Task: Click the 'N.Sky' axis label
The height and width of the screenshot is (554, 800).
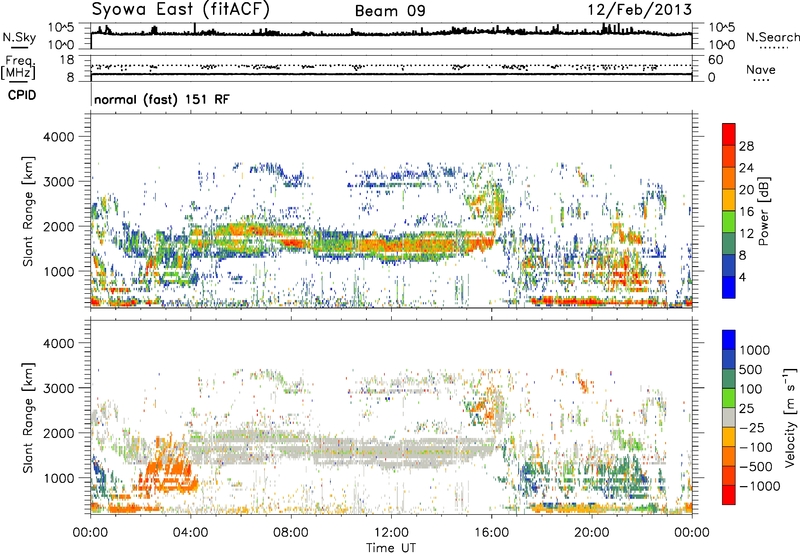Action: point(19,38)
